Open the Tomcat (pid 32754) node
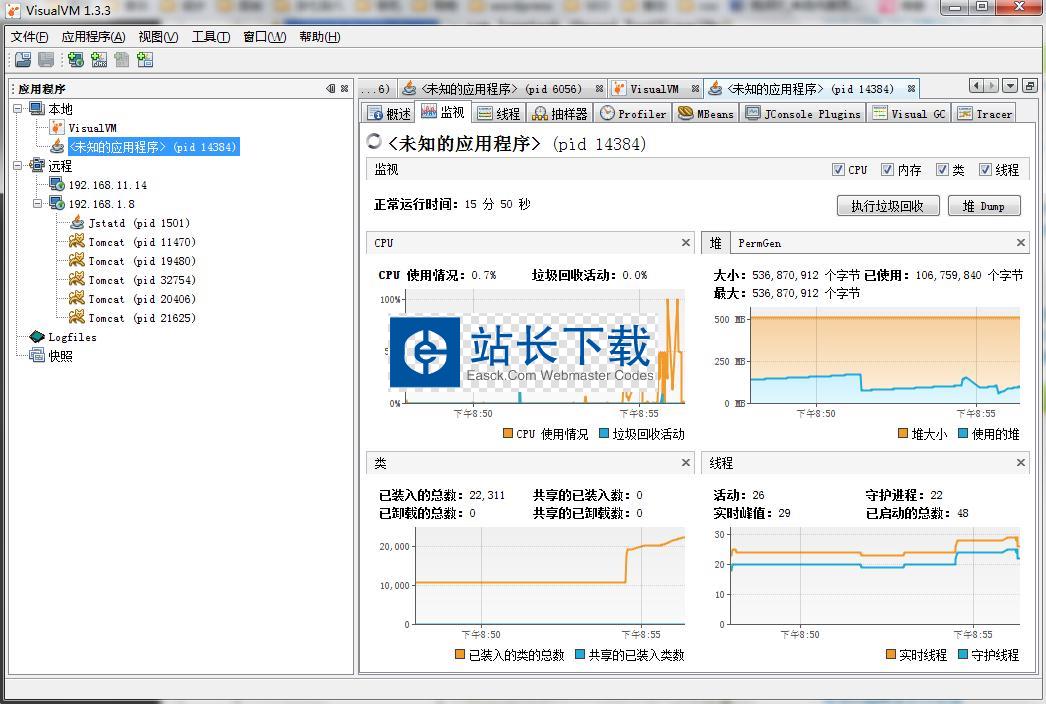Viewport: 1046px width, 704px height. (x=141, y=280)
